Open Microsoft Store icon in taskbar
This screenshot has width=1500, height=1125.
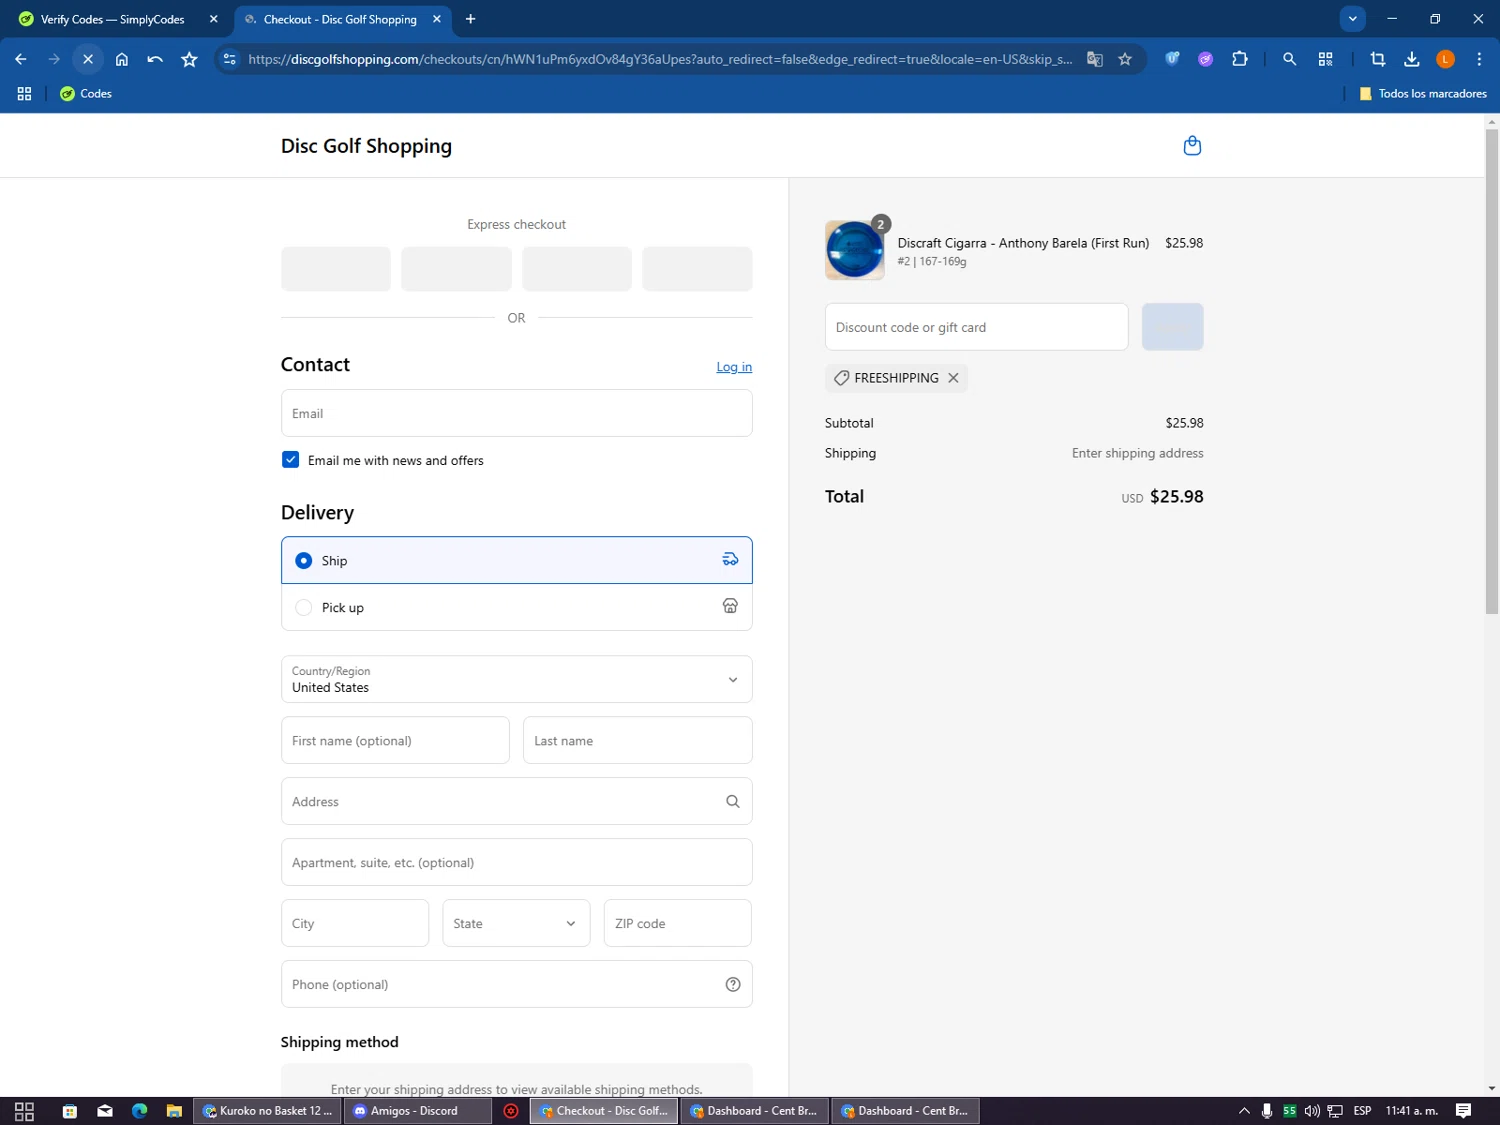[x=70, y=1111]
